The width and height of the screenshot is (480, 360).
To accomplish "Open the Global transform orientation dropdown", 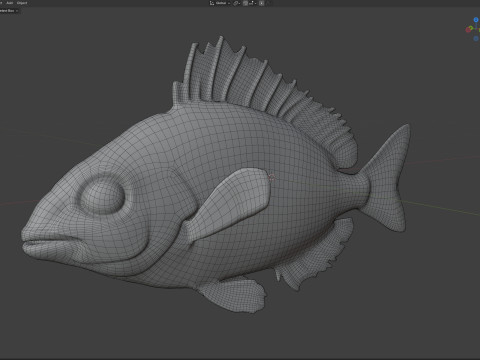I will point(223,3).
